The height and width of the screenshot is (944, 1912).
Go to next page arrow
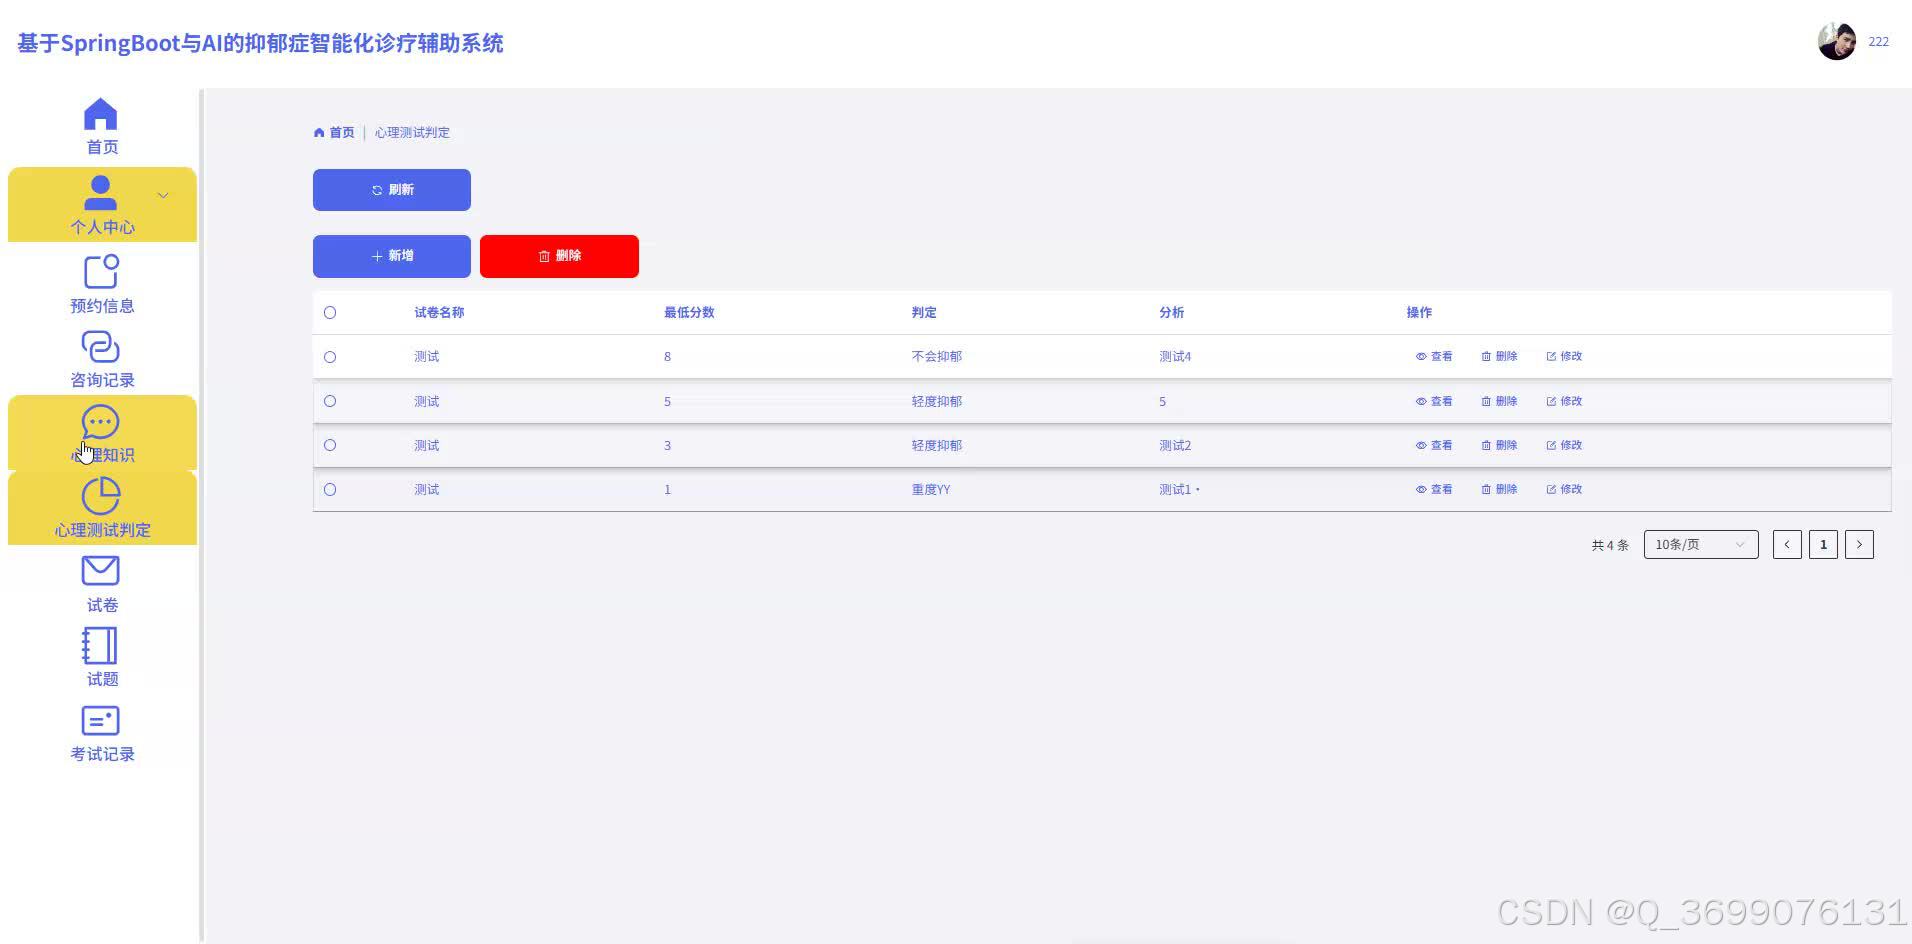click(x=1859, y=544)
